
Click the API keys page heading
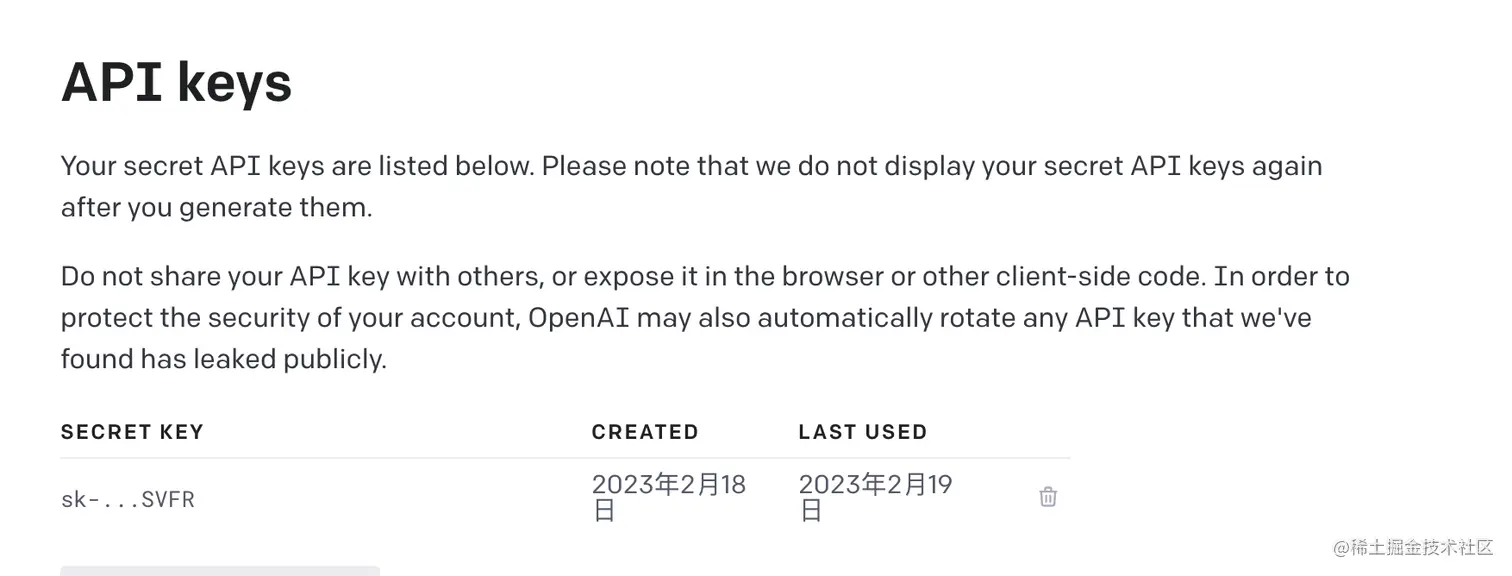click(177, 82)
